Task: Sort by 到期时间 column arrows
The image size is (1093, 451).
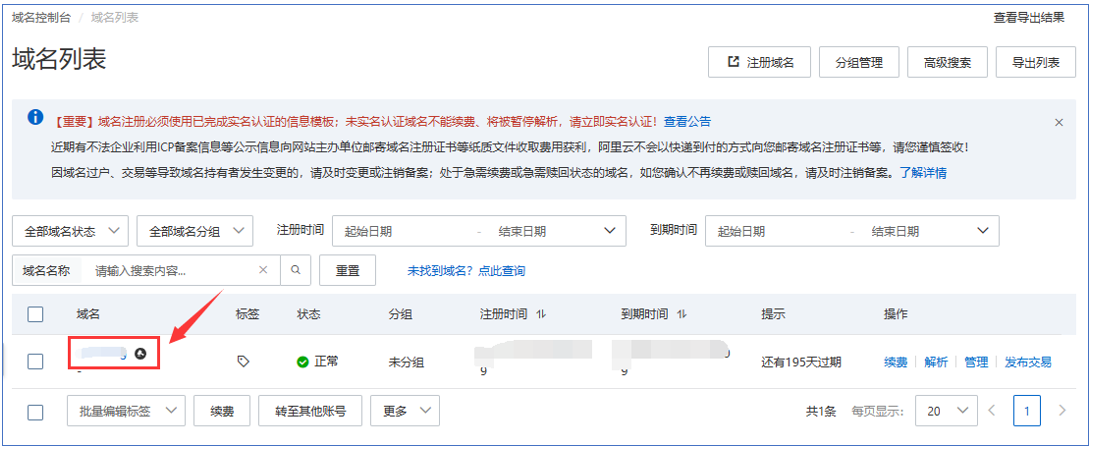Action: tap(682, 314)
